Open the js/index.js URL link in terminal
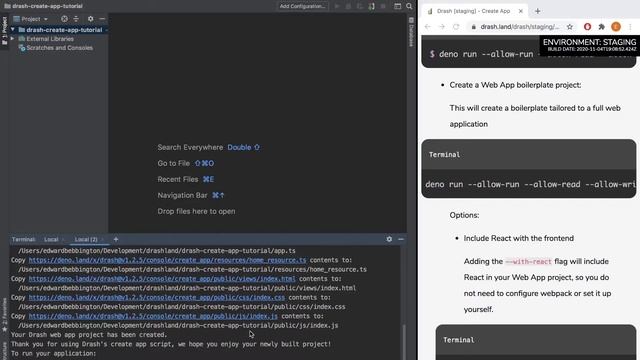Screen dimensions: 640x360 tap(153, 316)
